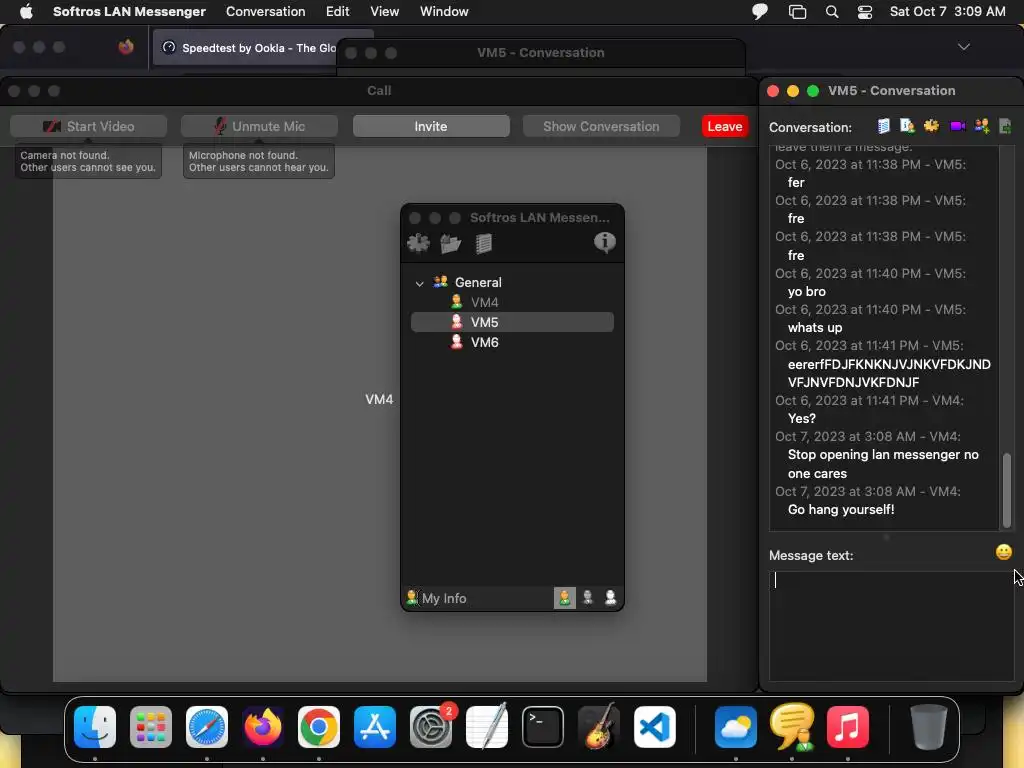Click the General group people icon

click(x=441, y=282)
